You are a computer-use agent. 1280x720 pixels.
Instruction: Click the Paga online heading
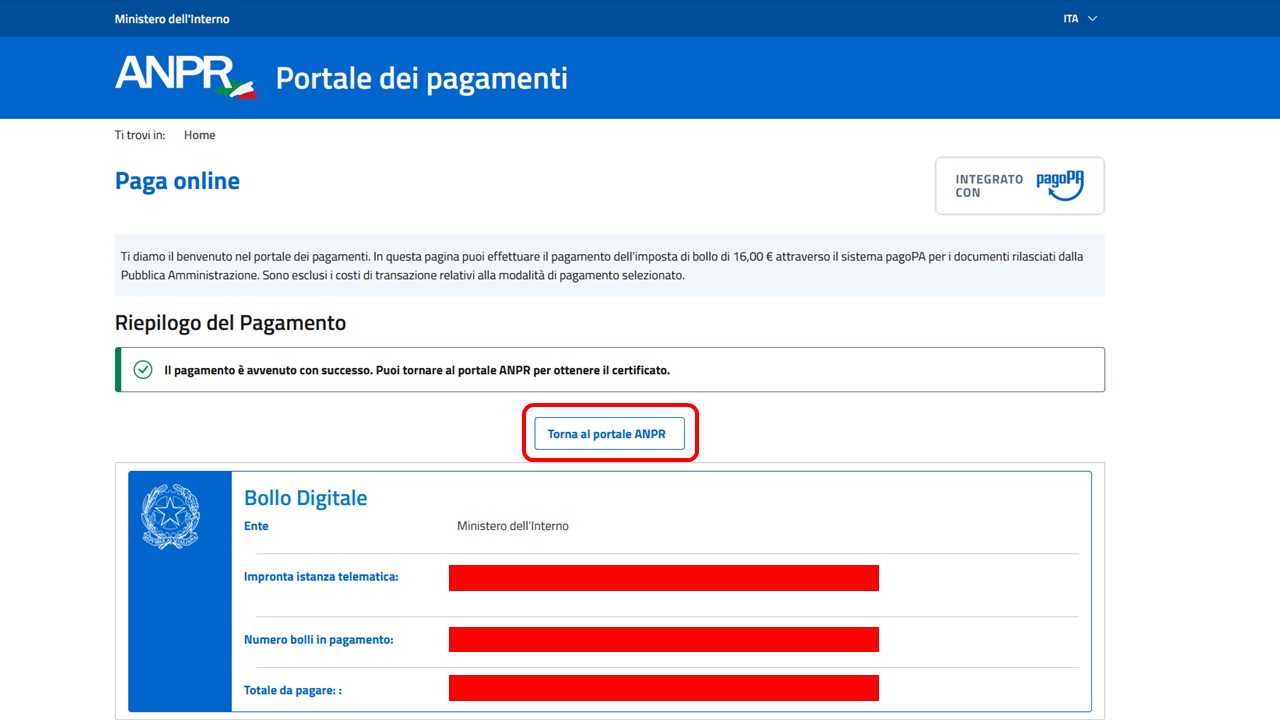pos(177,181)
